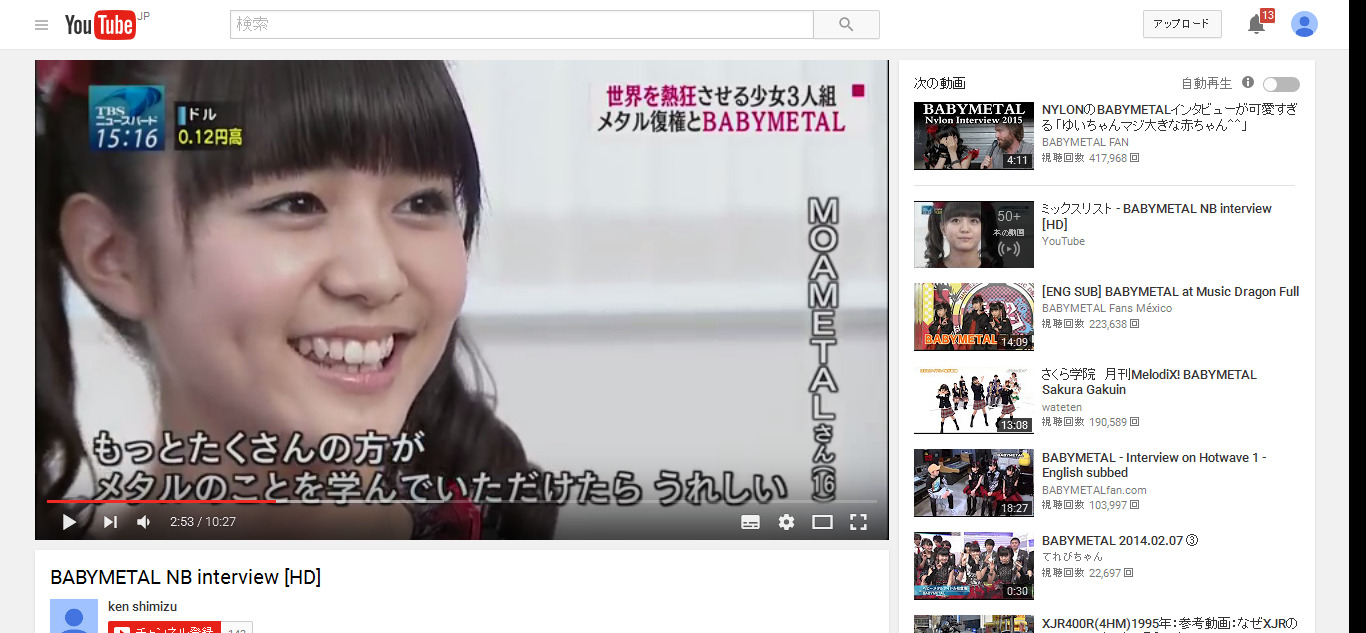Click the BABYMETAL NB interview [HD] title

[185, 577]
